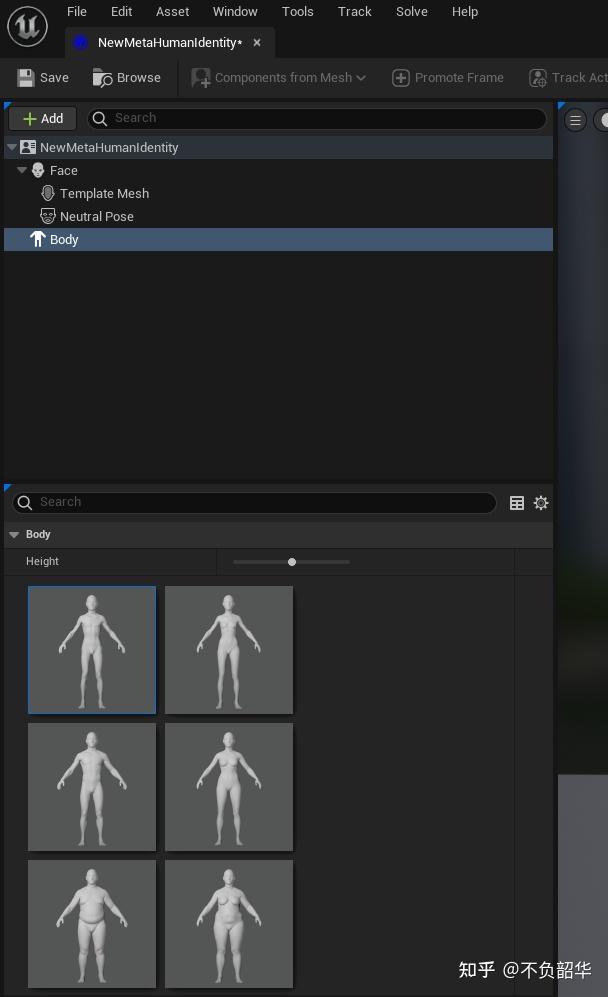Click Browse to locate asset in Content Browser
608x997 pixels.
coord(127,78)
